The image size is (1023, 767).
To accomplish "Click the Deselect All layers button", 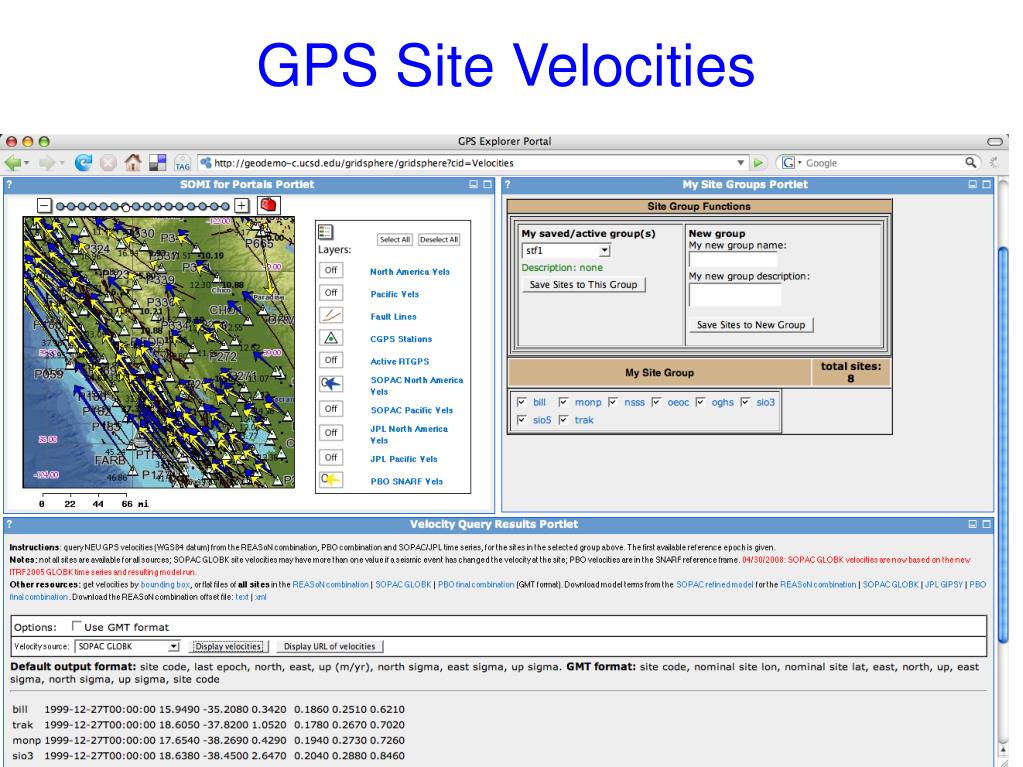I will tap(439, 239).
